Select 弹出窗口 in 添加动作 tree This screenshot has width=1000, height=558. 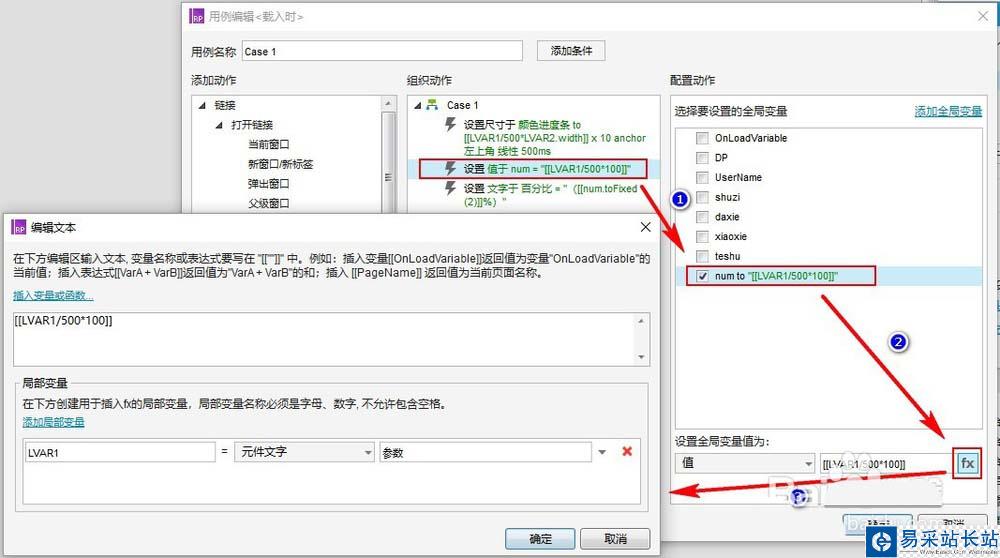point(268,184)
